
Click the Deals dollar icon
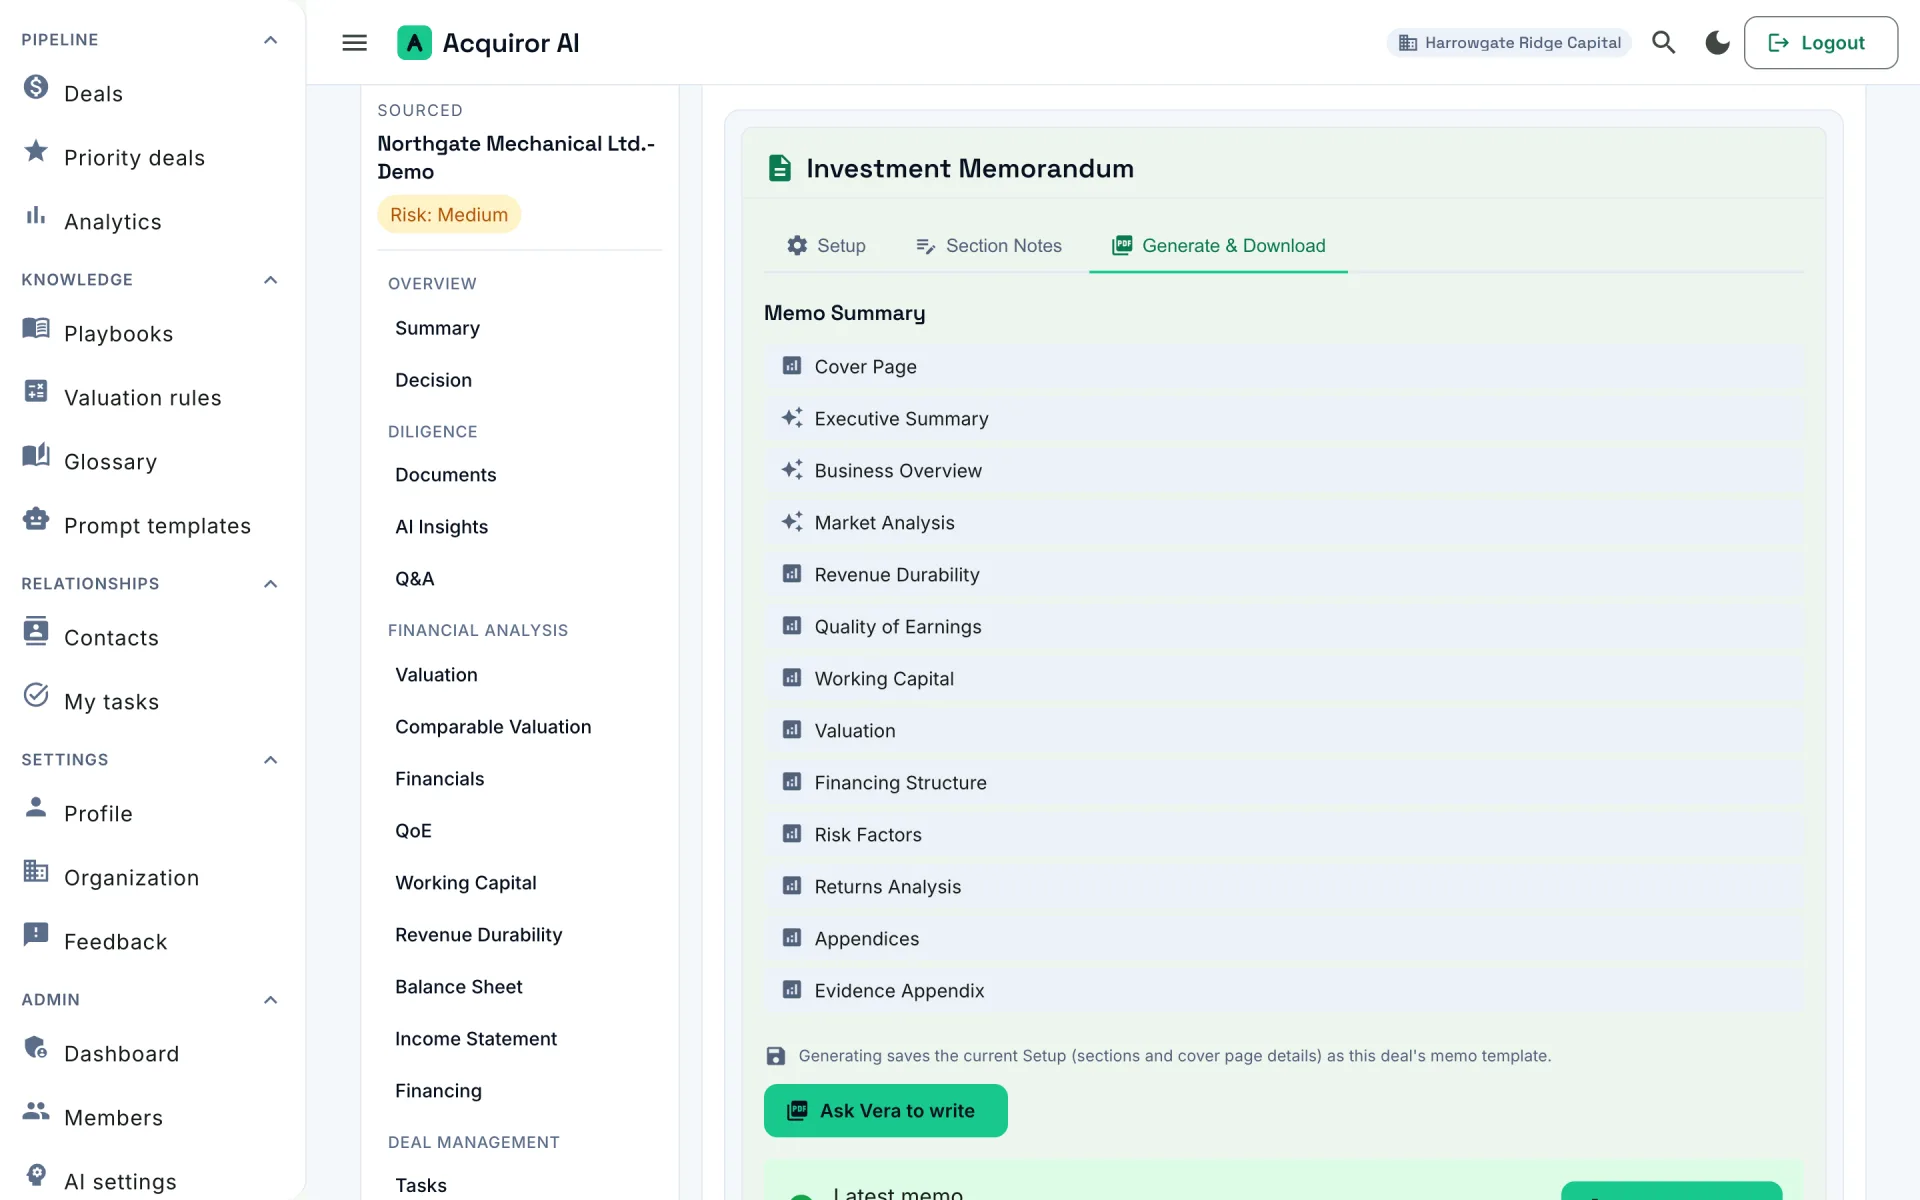pyautogui.click(x=36, y=87)
